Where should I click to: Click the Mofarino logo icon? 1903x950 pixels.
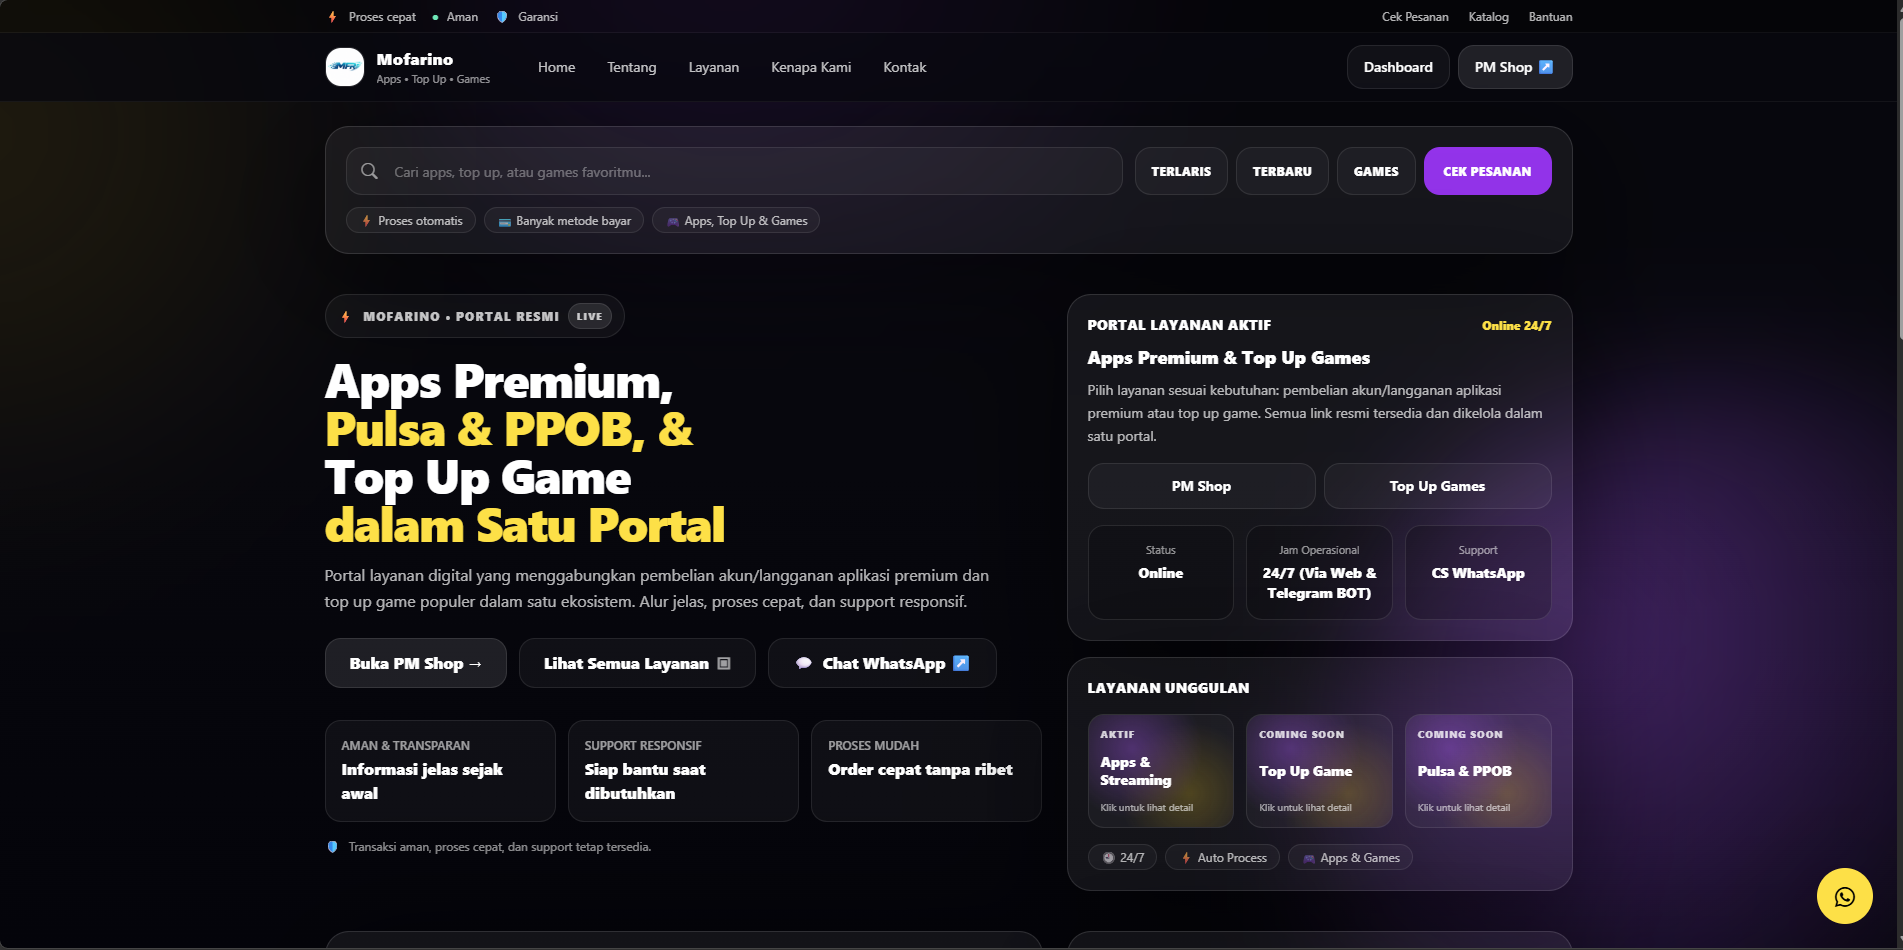point(345,67)
